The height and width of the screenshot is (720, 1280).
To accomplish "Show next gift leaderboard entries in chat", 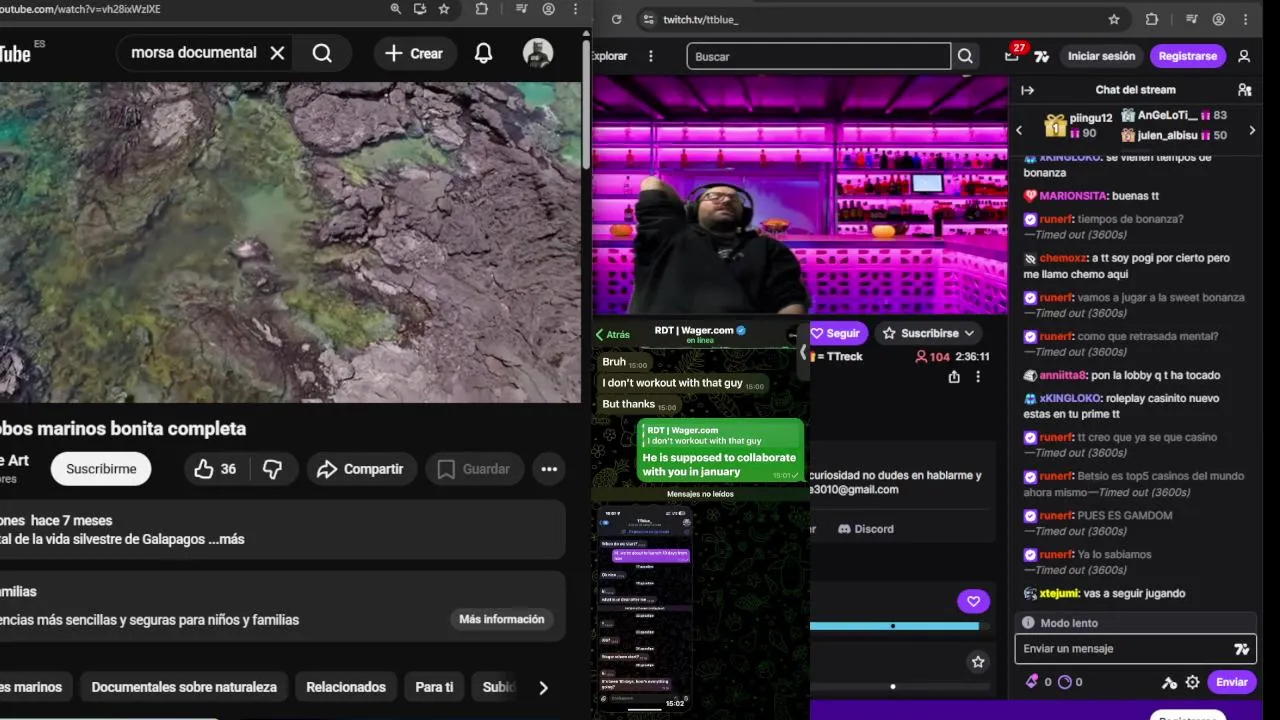I will pos(1252,130).
